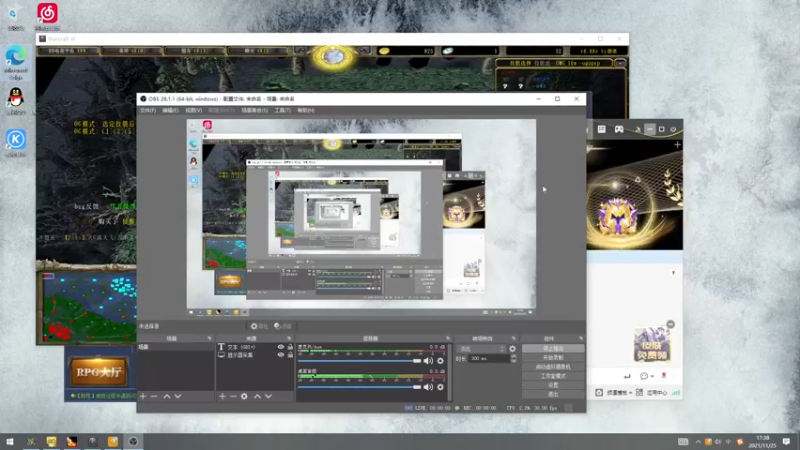Open 场景集合(S) menu in OBS
The width and height of the screenshot is (800, 450).
pos(255,110)
